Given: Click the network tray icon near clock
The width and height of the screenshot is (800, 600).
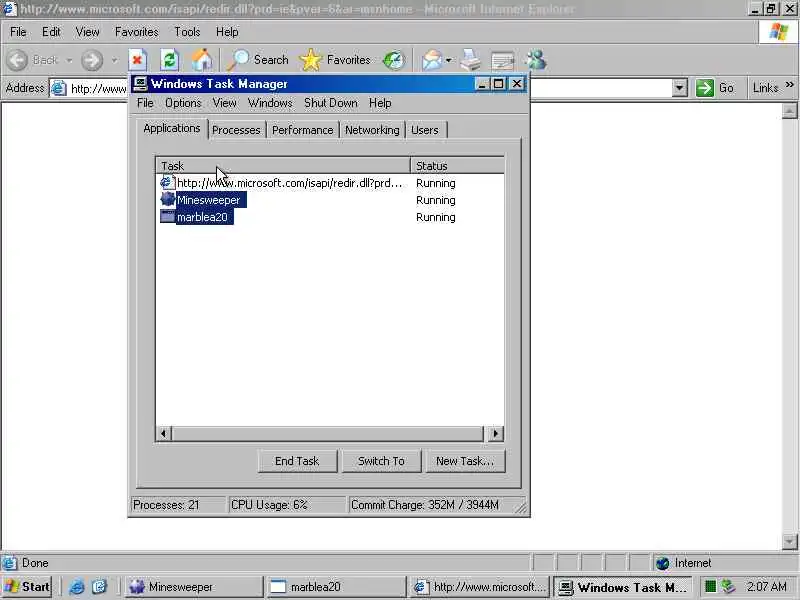Looking at the screenshot, I should point(728,586).
